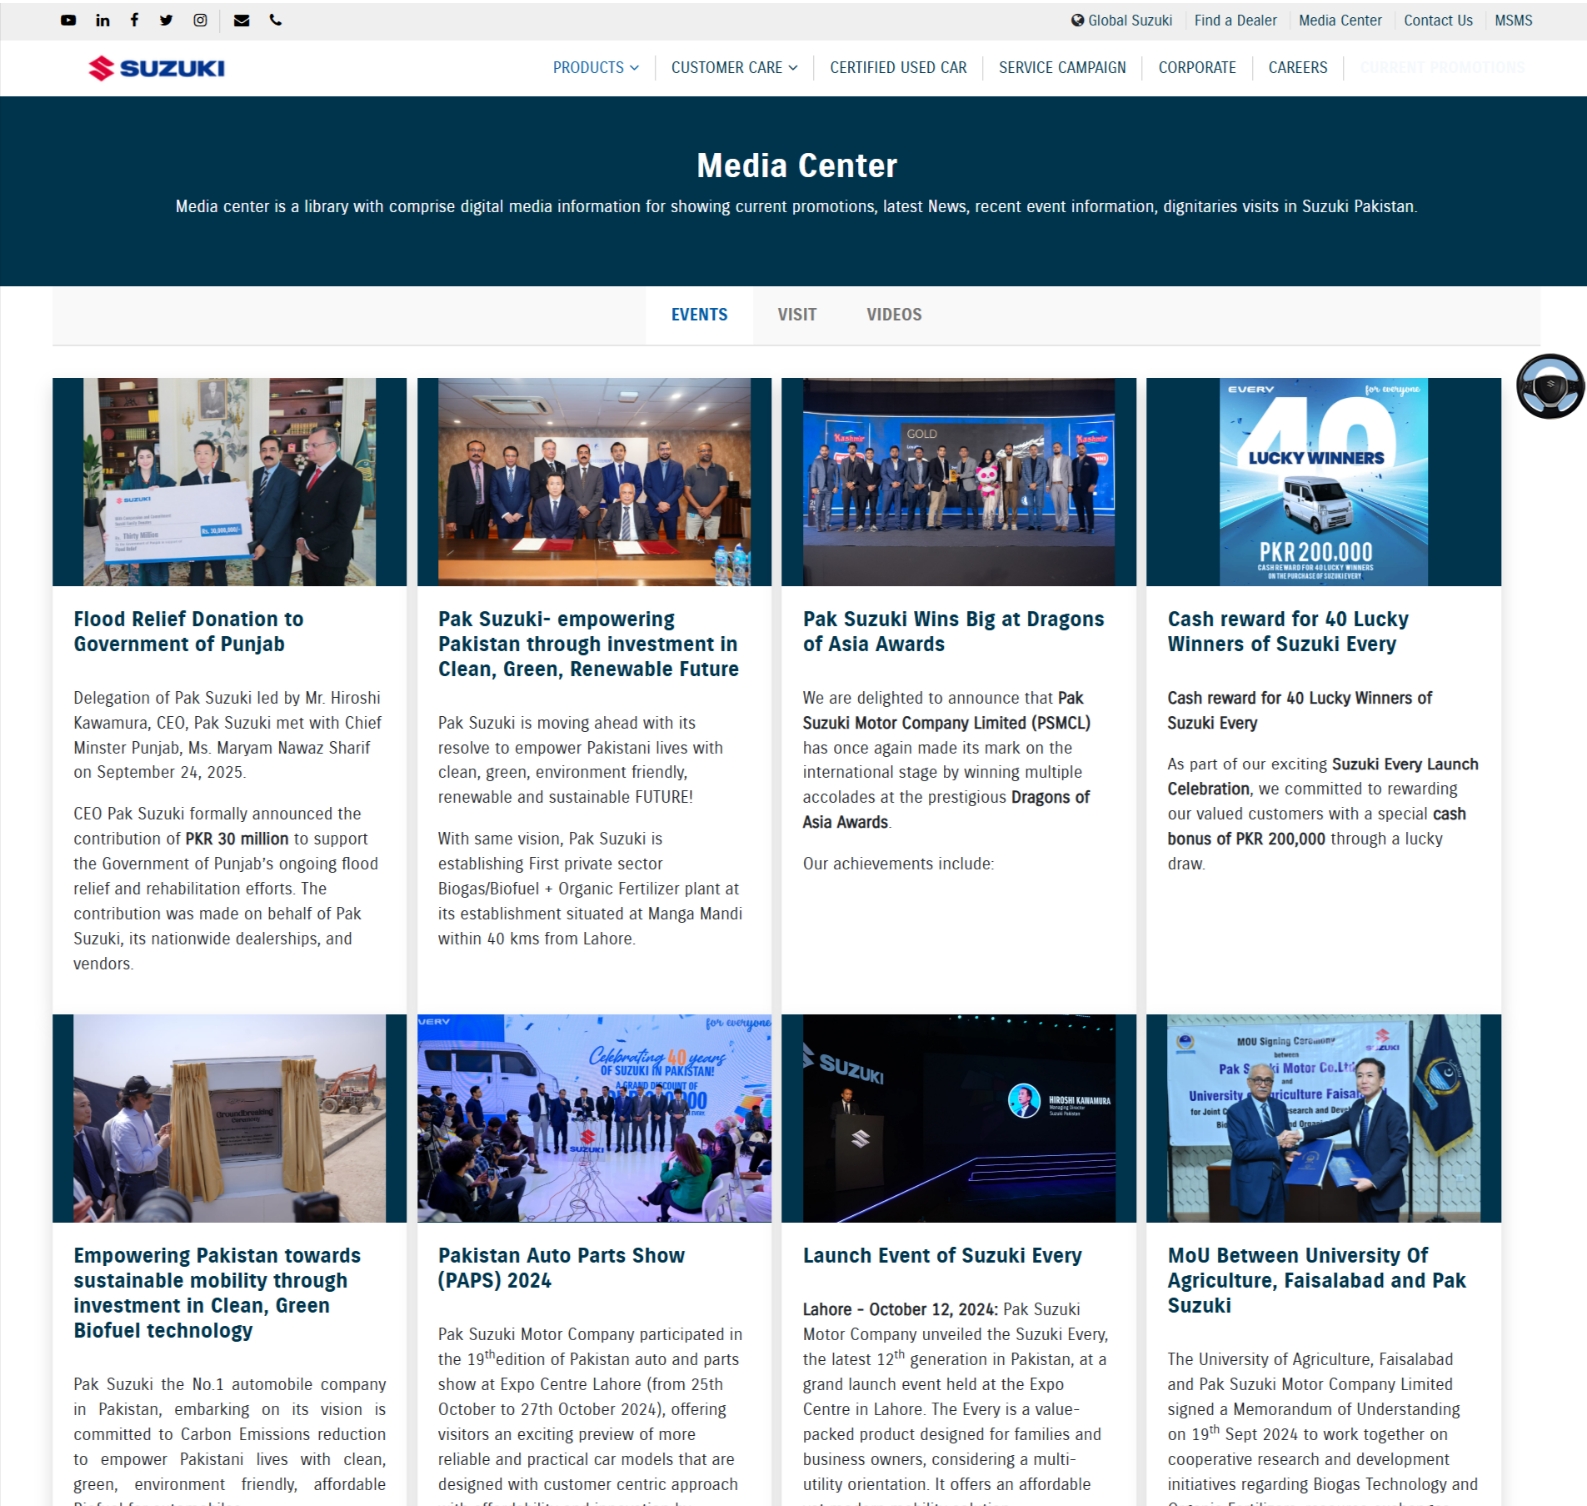Open the Certified Used Car menu item
This screenshot has height=1506, width=1587.
click(x=897, y=68)
